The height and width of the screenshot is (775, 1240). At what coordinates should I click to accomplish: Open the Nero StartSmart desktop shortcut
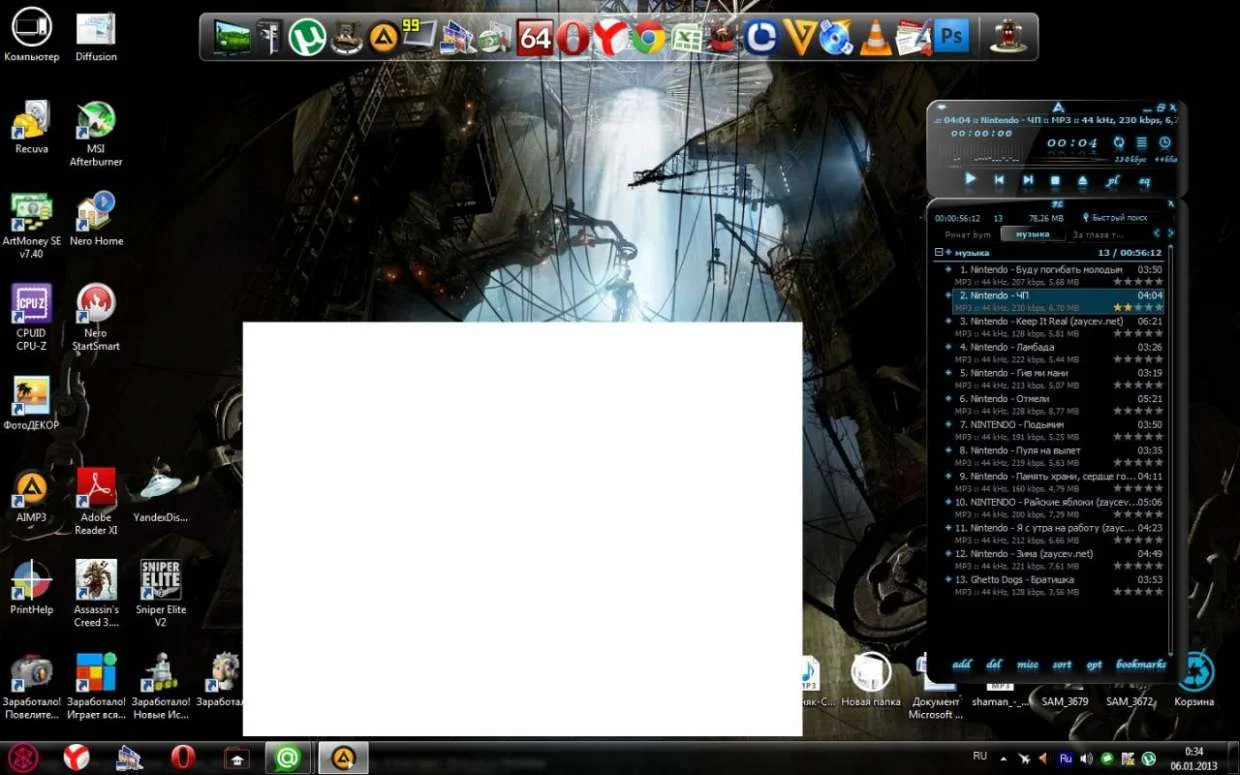(x=96, y=317)
